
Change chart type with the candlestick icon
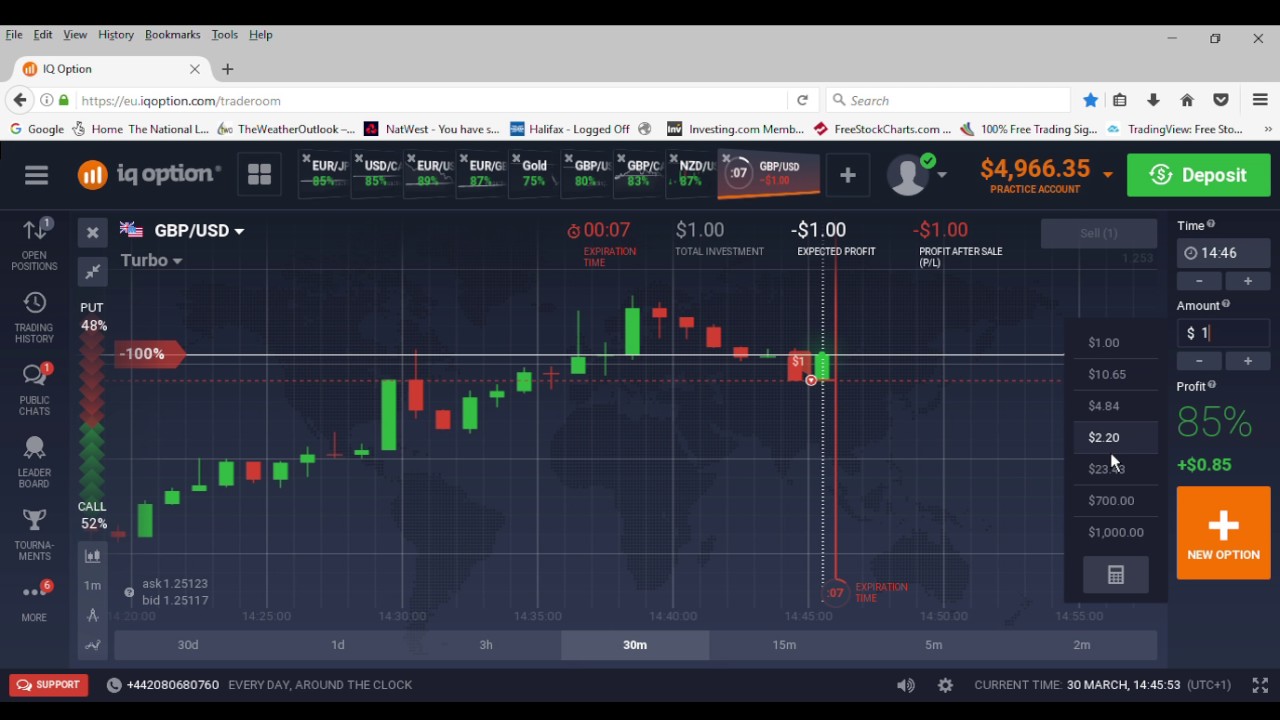tap(92, 556)
